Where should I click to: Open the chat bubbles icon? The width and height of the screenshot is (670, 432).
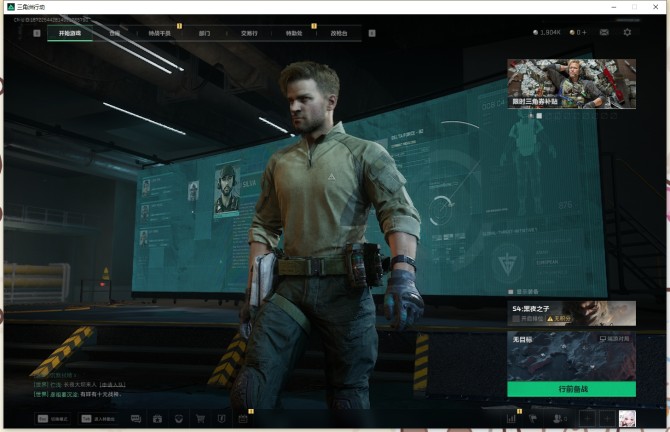(x=136, y=419)
